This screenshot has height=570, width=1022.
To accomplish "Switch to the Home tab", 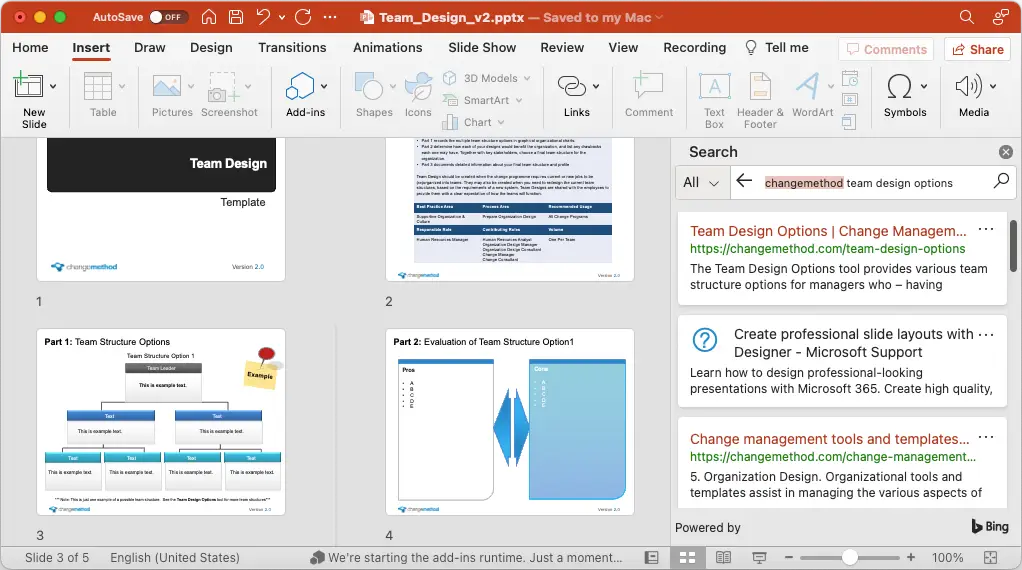I will coord(30,48).
